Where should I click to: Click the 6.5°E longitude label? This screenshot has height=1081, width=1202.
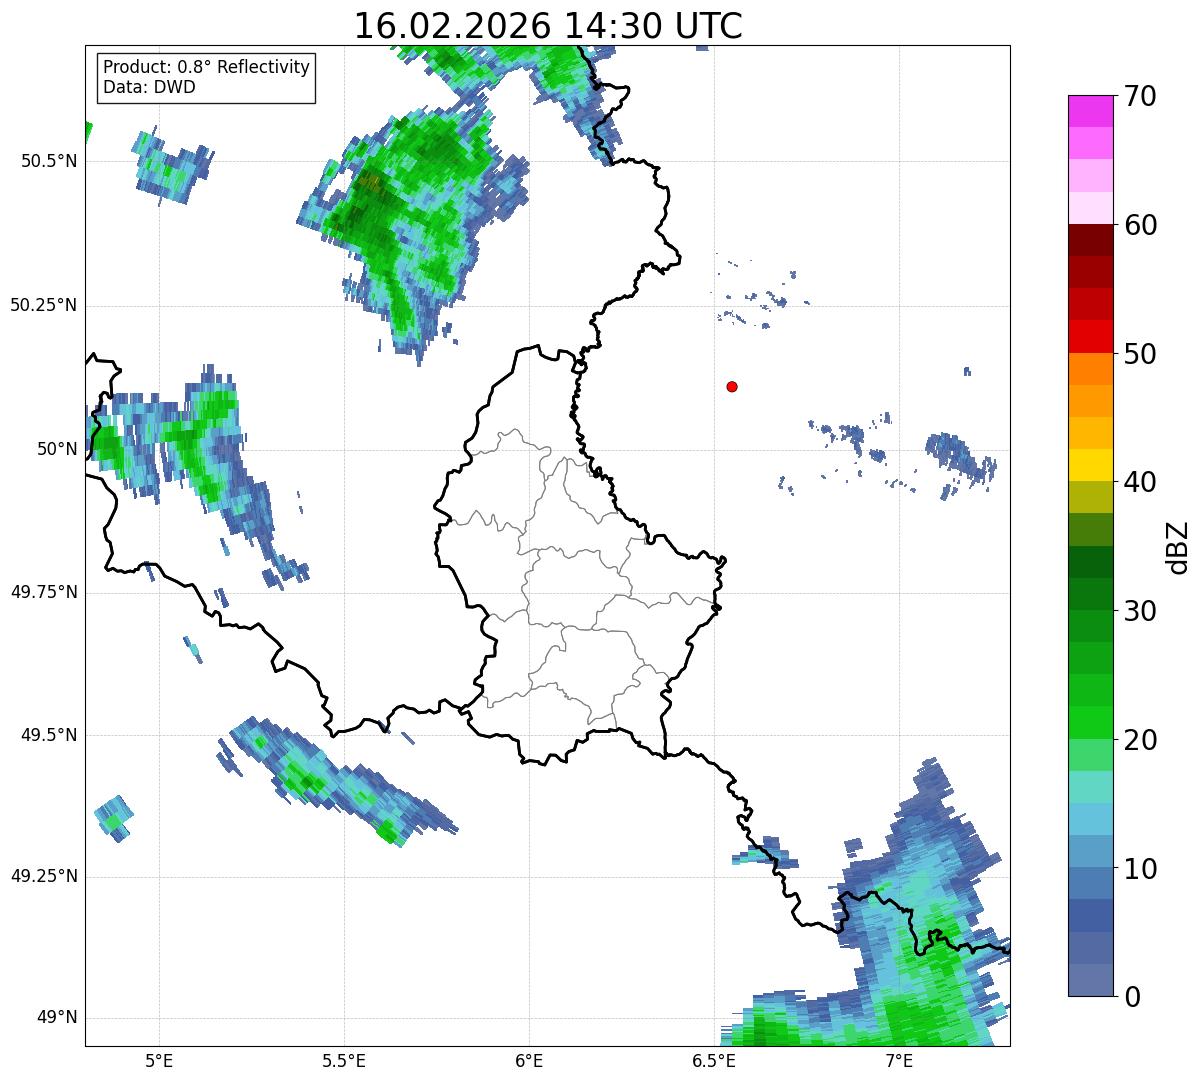tap(714, 1060)
